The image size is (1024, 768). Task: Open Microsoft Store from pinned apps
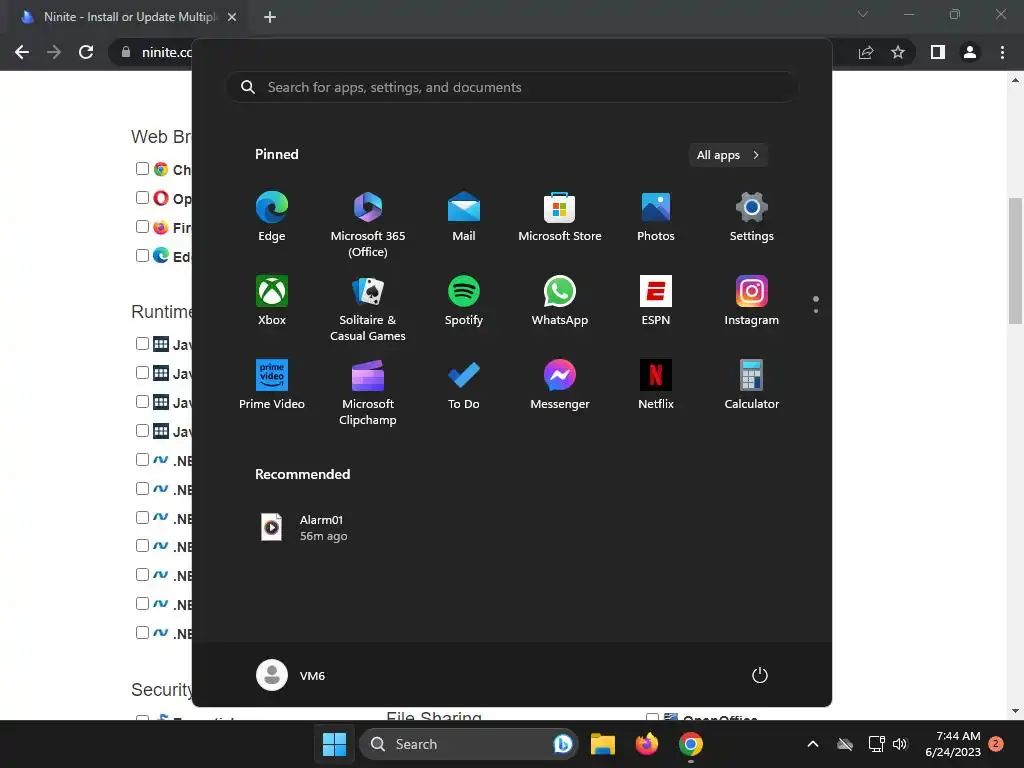click(560, 217)
